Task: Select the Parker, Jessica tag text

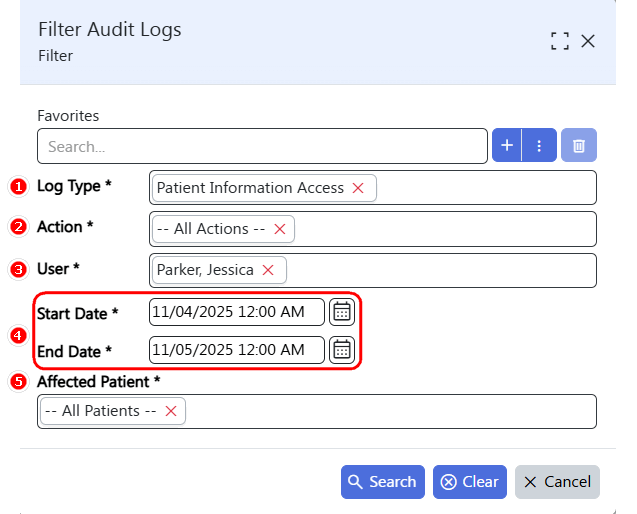Action: click(x=205, y=270)
